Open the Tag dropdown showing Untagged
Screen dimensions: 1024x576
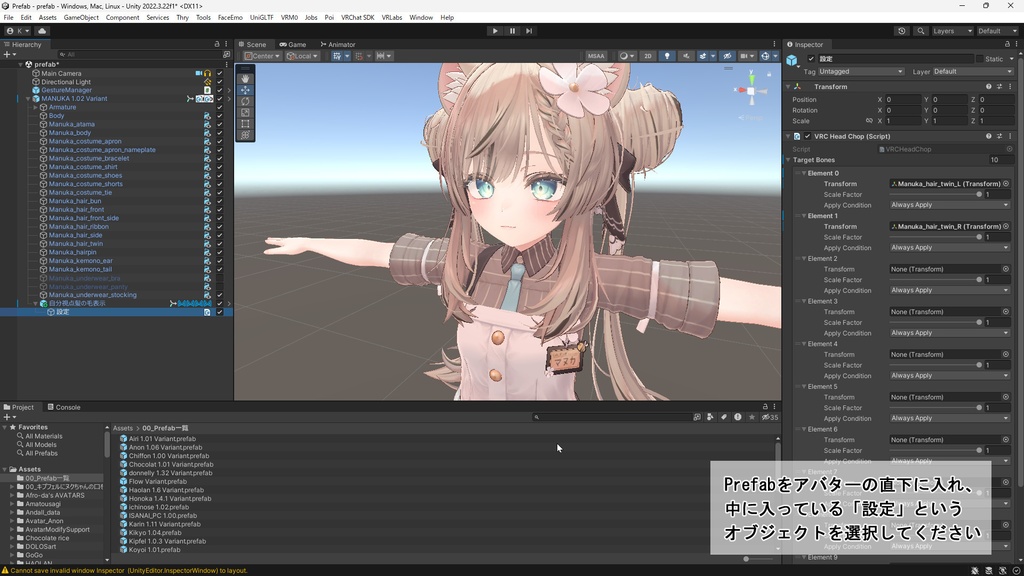tap(861, 71)
